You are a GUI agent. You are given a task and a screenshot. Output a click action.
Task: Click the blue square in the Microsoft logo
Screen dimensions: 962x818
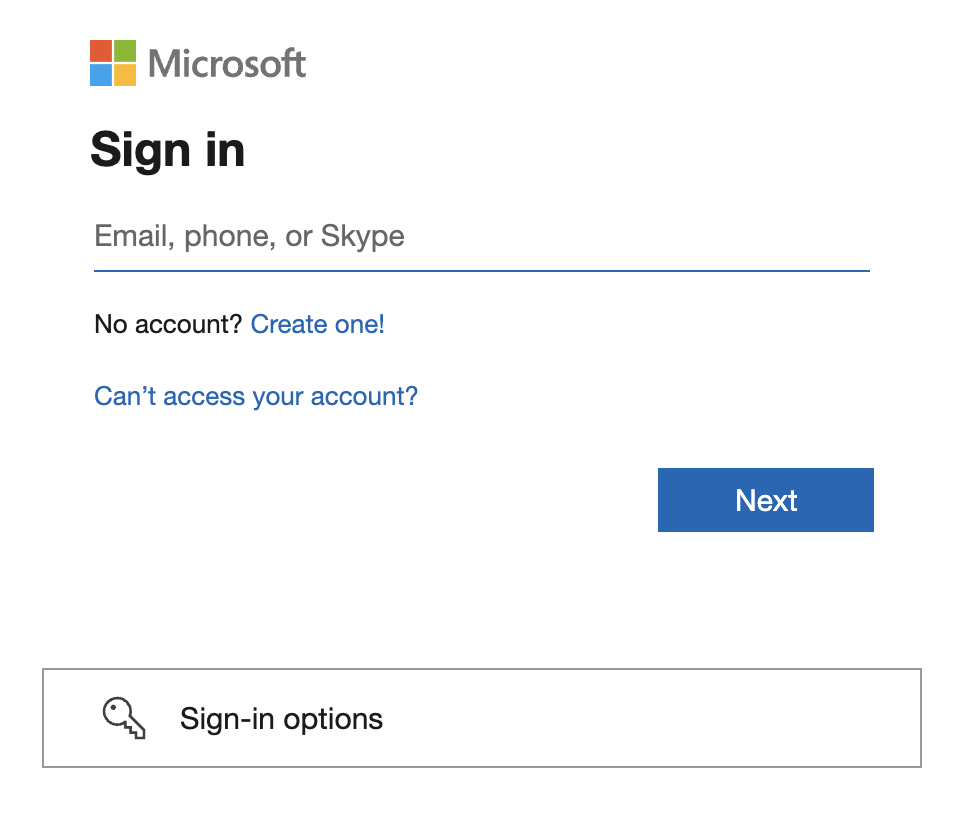(100, 75)
